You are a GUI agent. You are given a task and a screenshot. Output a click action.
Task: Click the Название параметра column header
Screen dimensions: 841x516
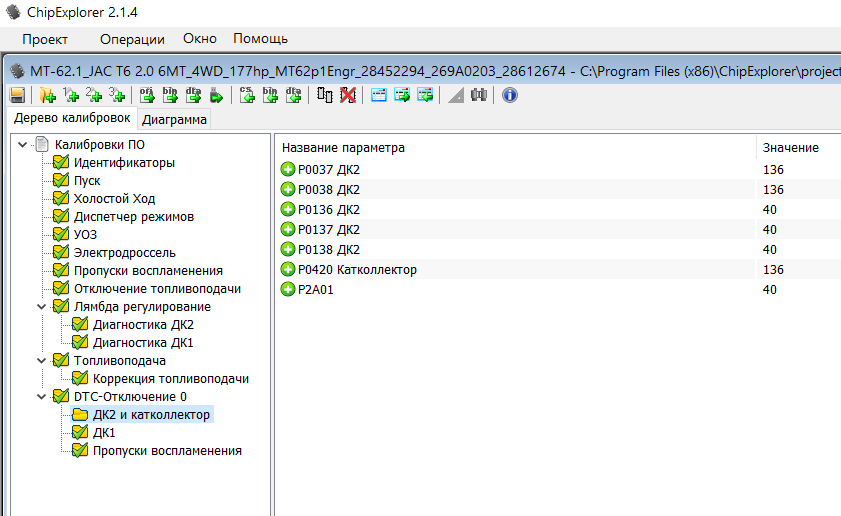343,148
